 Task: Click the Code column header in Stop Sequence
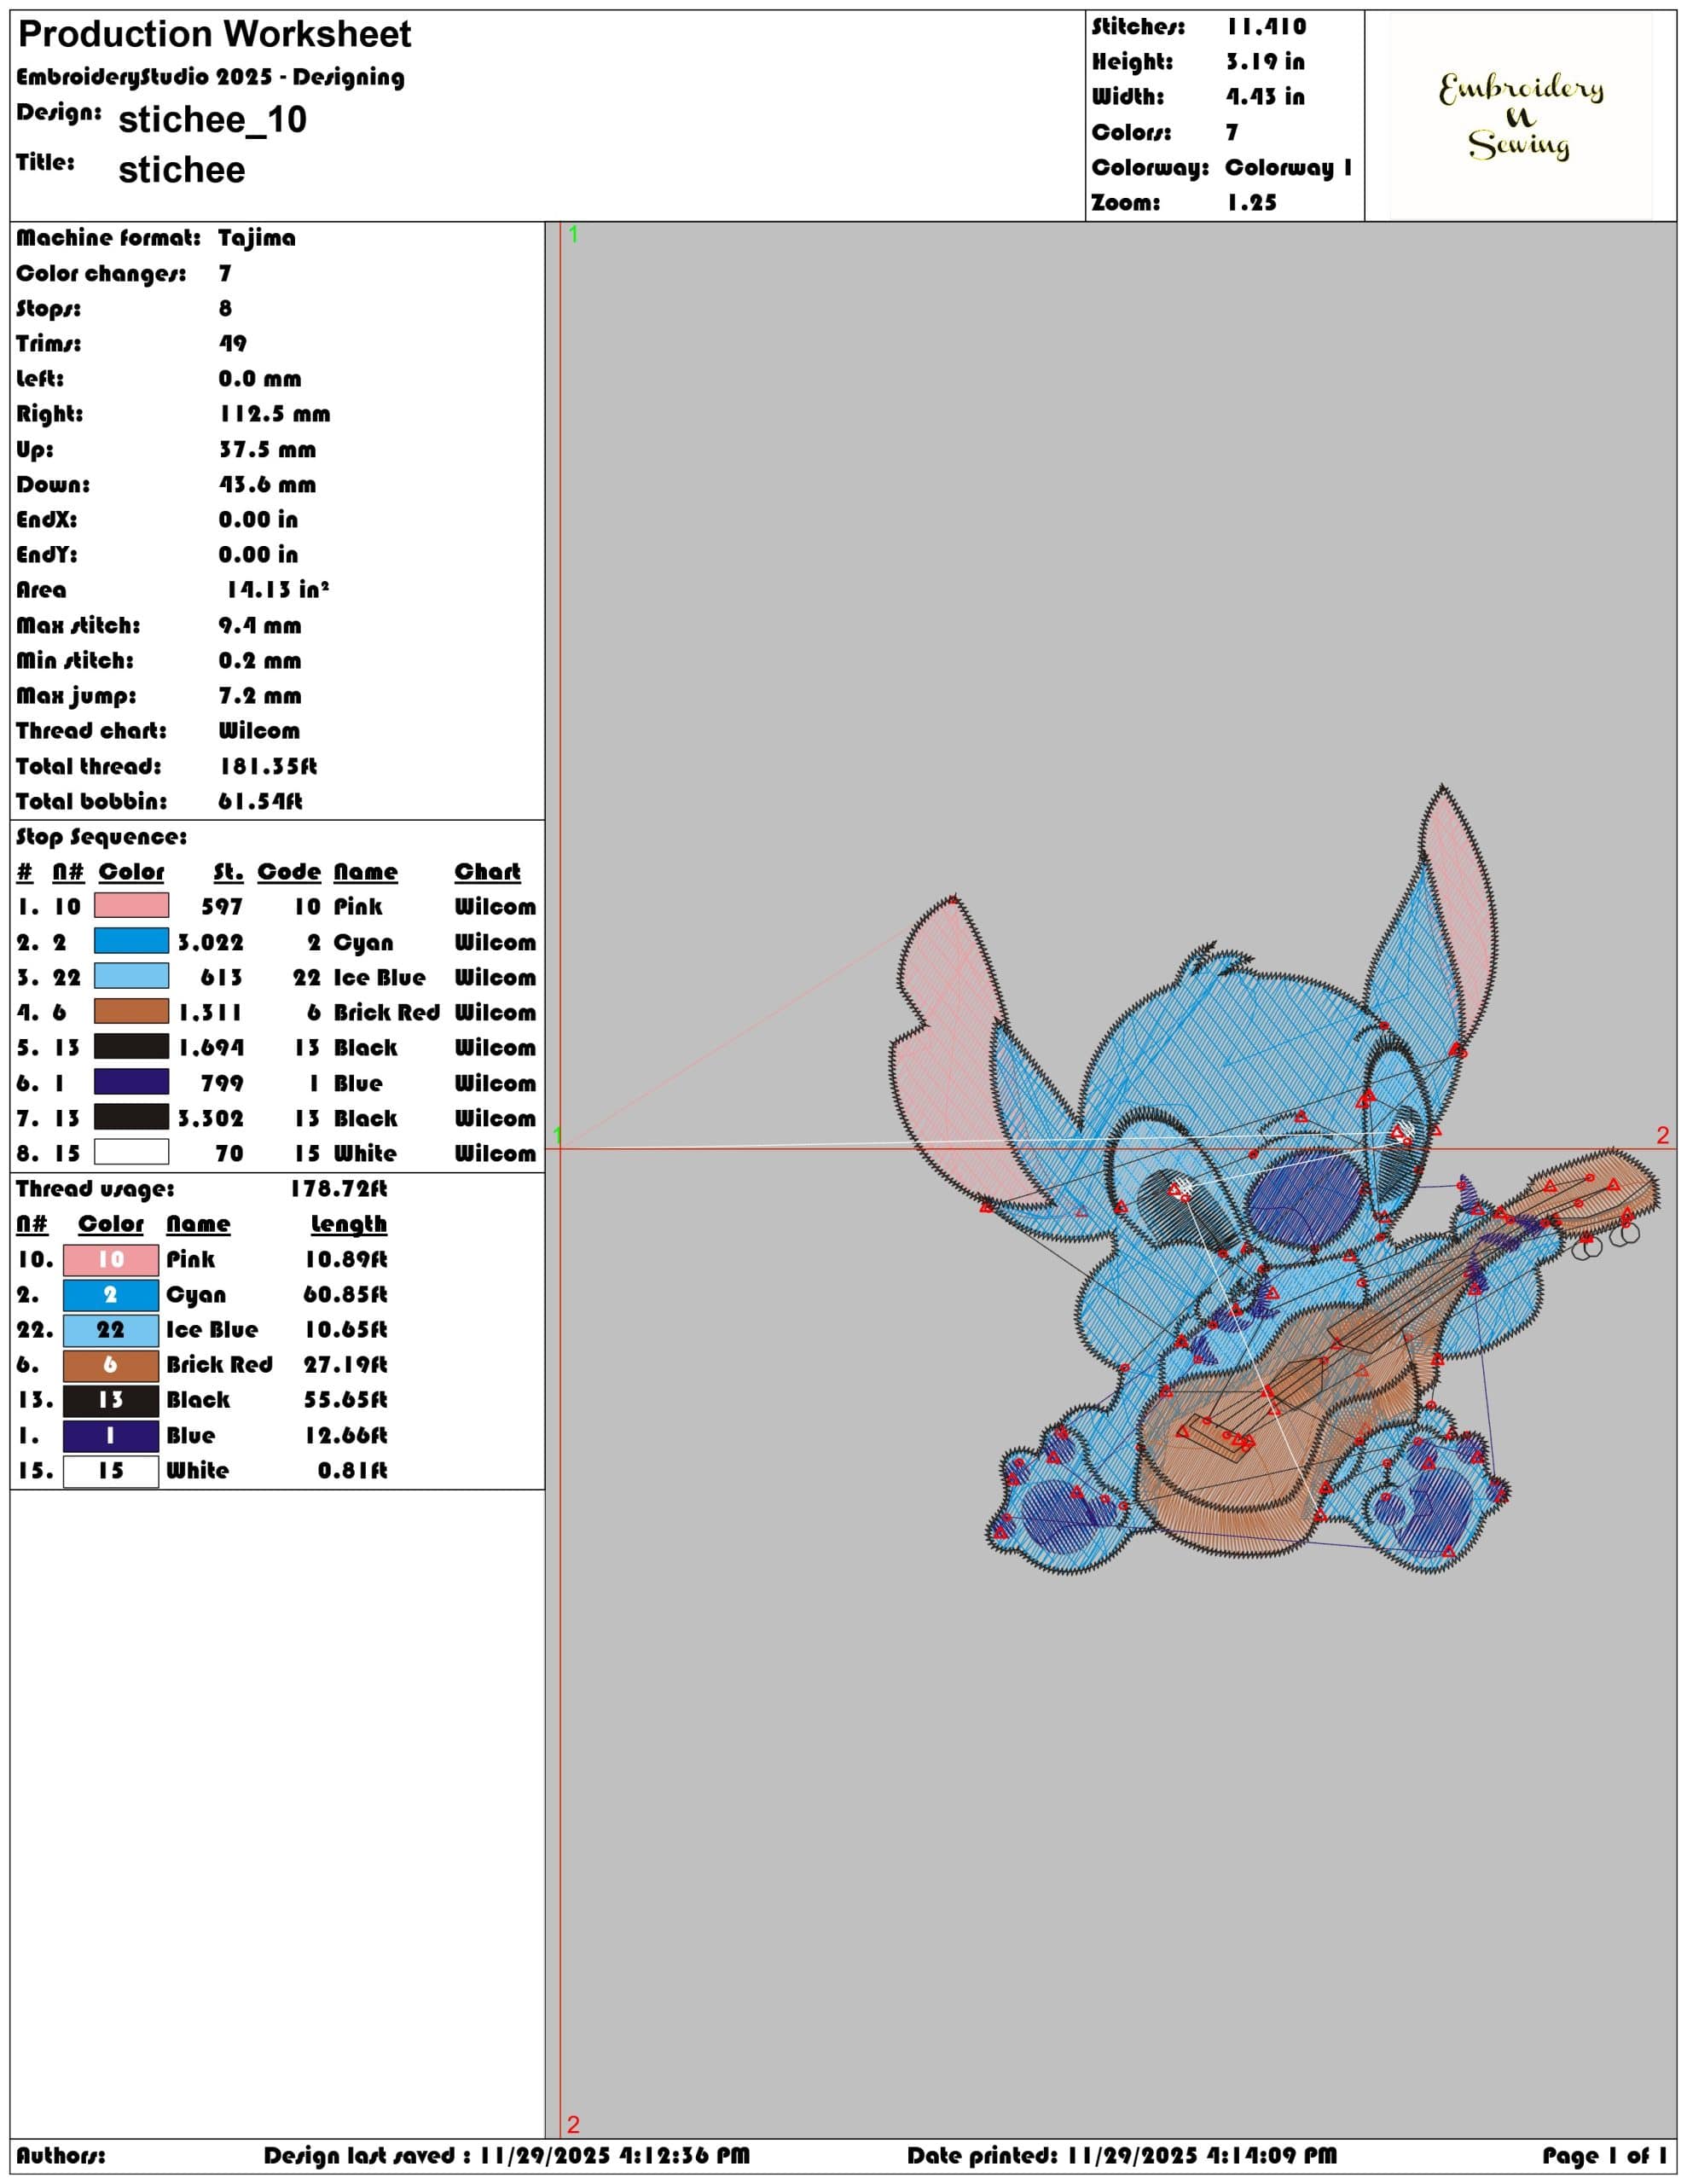289,872
